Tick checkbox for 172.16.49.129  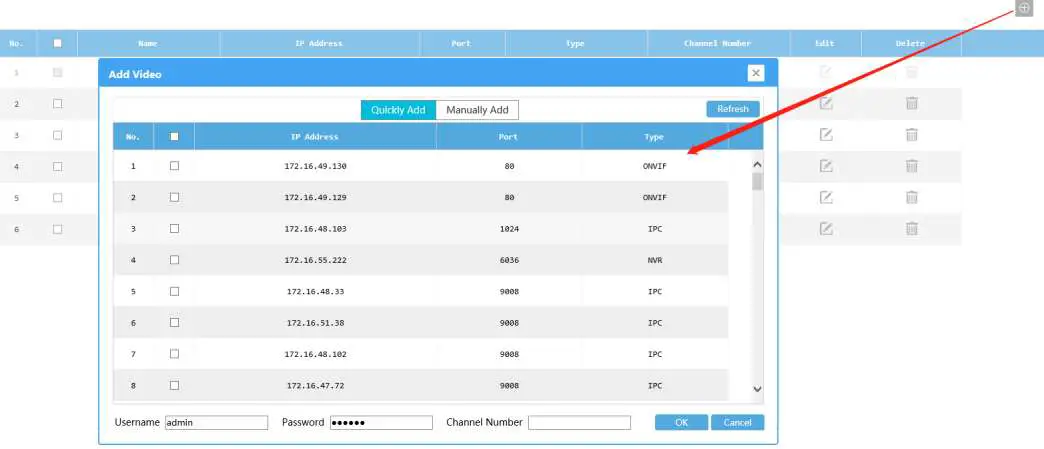click(174, 197)
